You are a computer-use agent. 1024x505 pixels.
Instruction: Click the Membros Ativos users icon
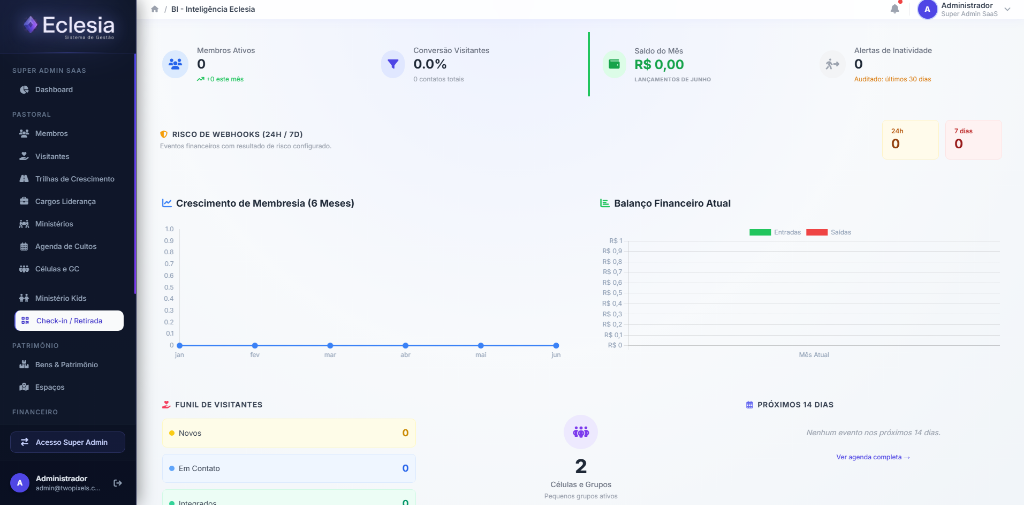175,64
